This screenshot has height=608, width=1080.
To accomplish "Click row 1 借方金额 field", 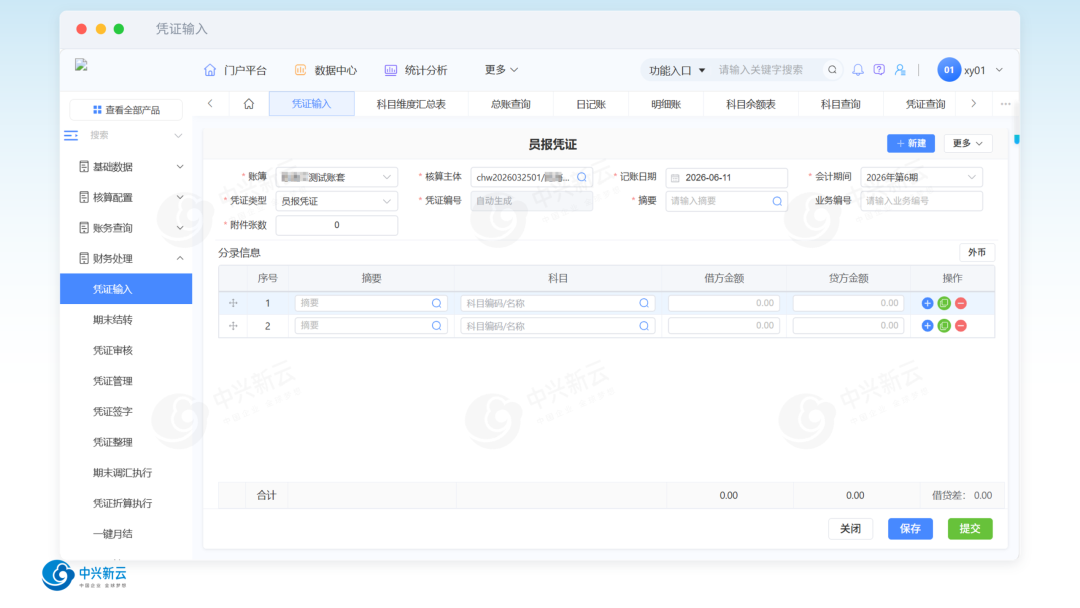I will [x=723, y=303].
